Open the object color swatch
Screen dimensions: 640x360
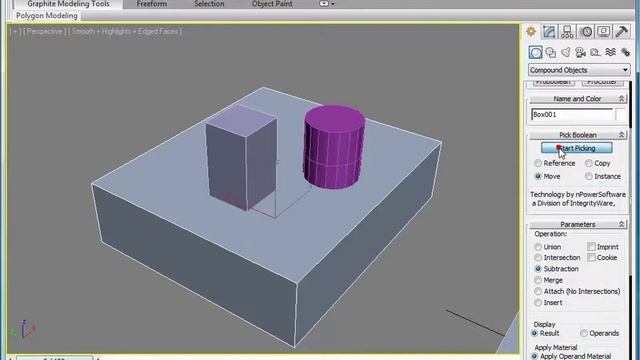pyautogui.click(x=621, y=115)
